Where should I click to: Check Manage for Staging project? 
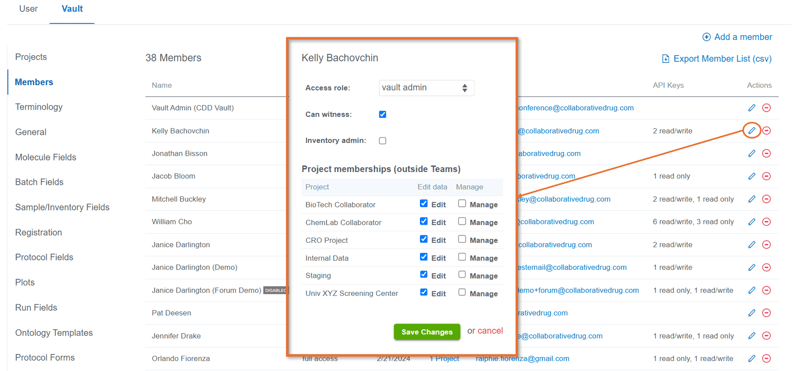point(462,275)
